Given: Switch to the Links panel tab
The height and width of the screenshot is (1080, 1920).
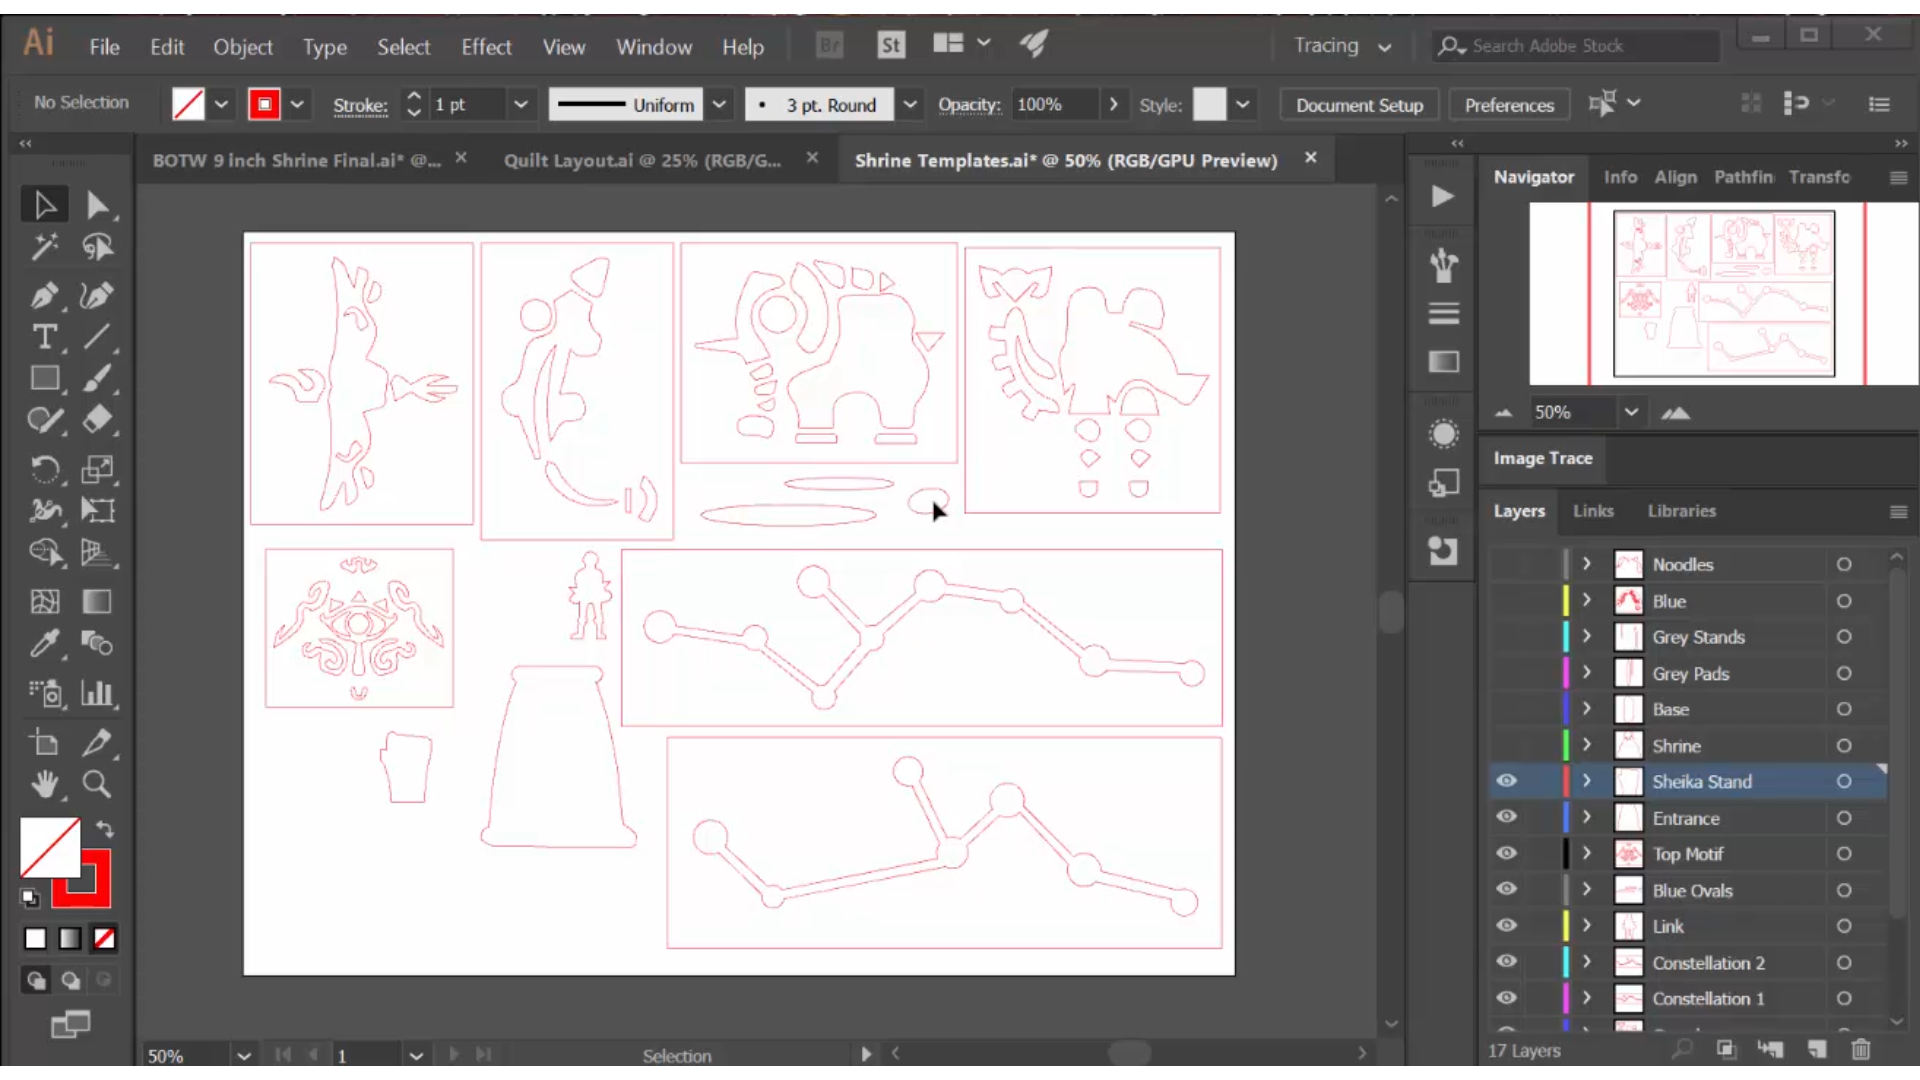Looking at the screenshot, I should 1593,511.
